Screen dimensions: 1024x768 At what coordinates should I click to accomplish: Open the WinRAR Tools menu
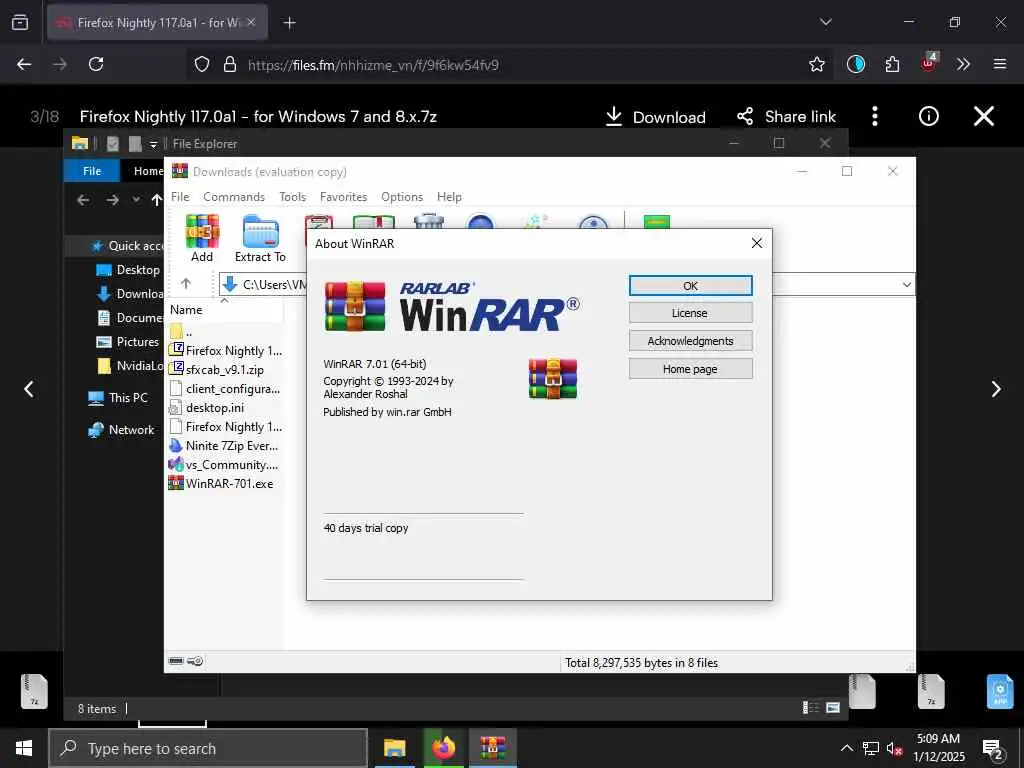pos(293,197)
